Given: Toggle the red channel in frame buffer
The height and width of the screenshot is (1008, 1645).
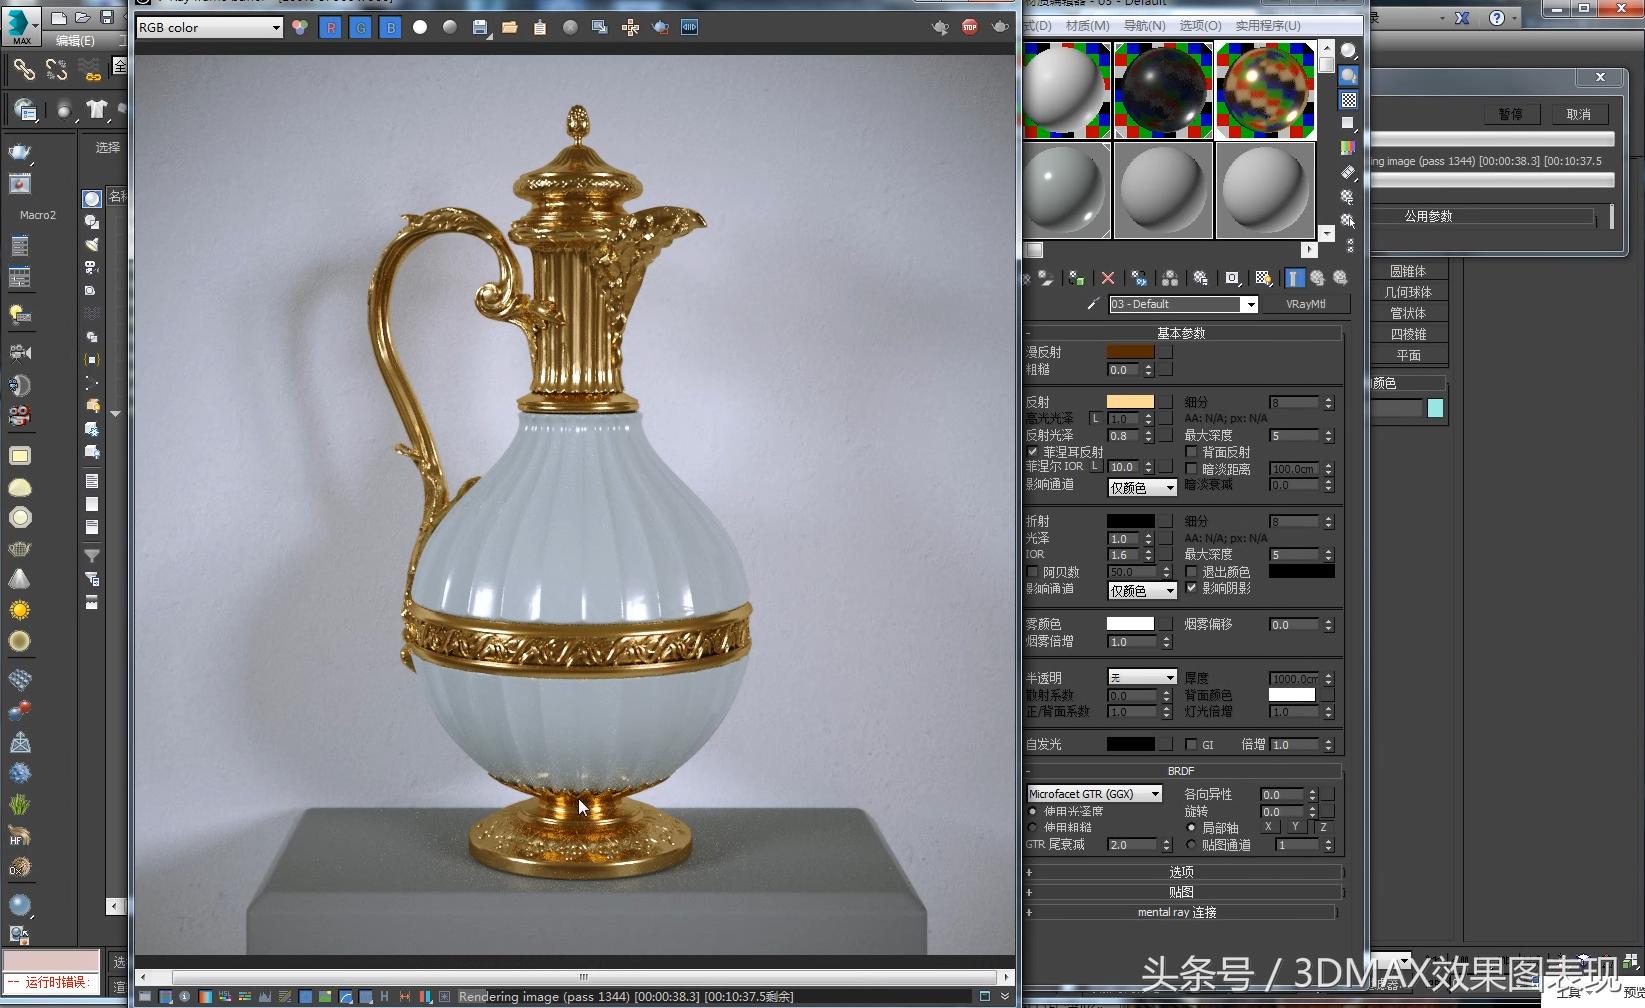Looking at the screenshot, I should pos(331,28).
